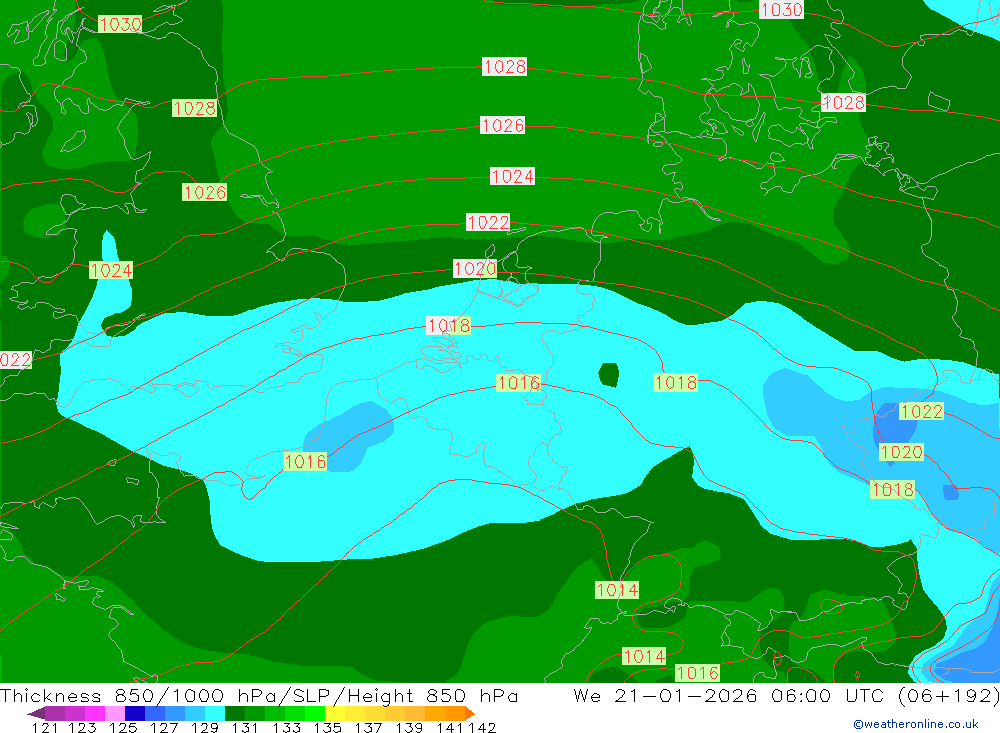Click the 1026 label over southwest England

pyautogui.click(x=204, y=192)
